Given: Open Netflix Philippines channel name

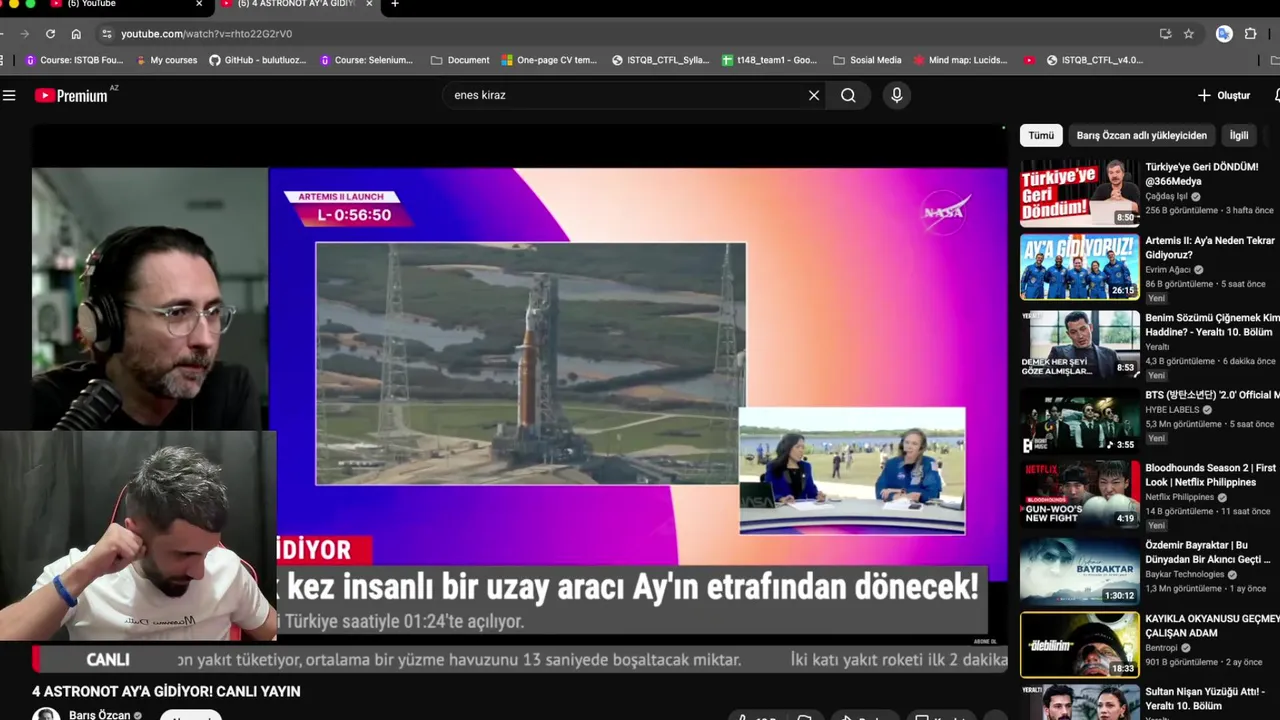Looking at the screenshot, I should click(1180, 497).
